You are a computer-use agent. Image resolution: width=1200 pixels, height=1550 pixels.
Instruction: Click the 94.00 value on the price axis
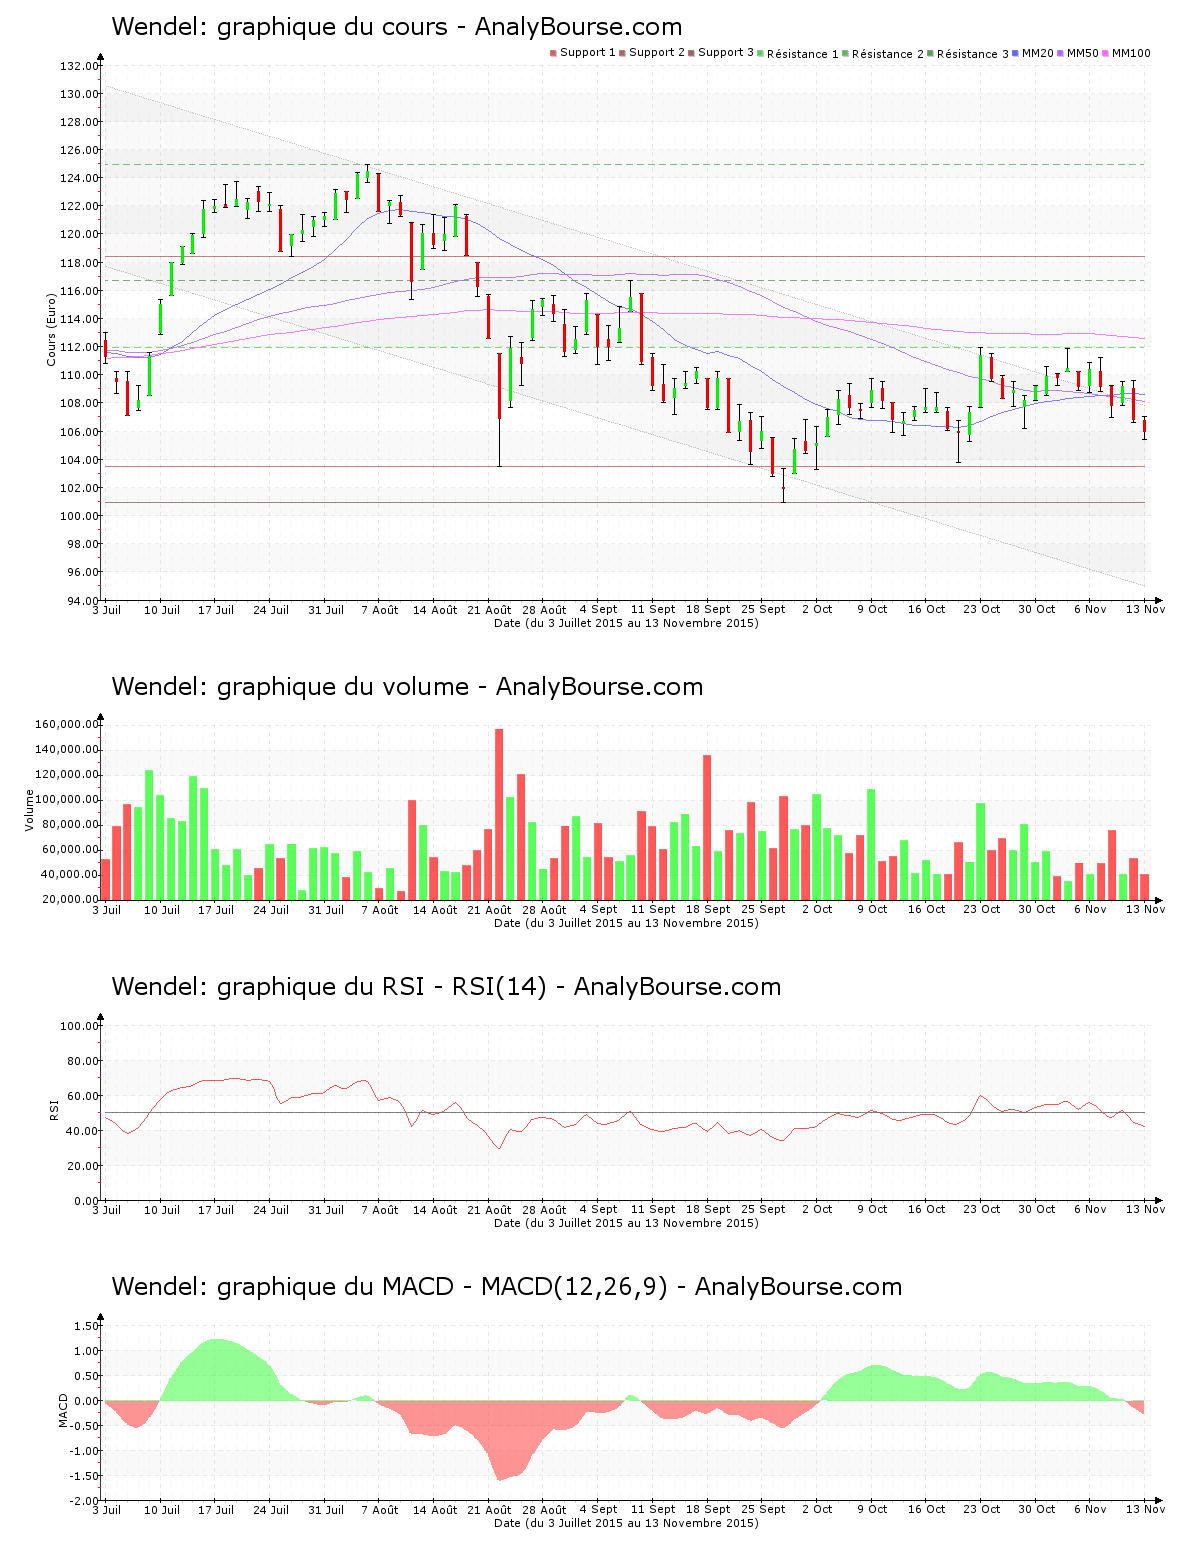coord(83,601)
